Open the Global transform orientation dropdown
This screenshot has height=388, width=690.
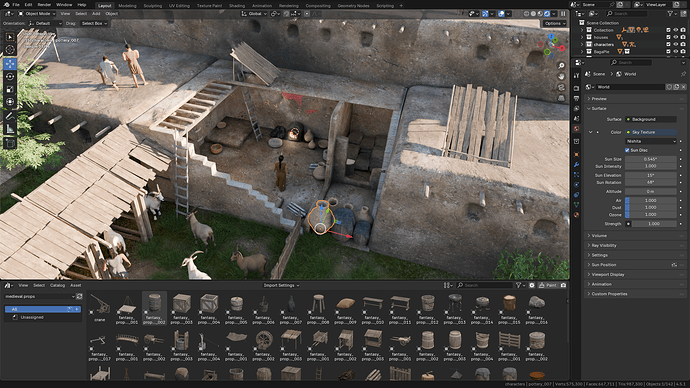[254, 14]
